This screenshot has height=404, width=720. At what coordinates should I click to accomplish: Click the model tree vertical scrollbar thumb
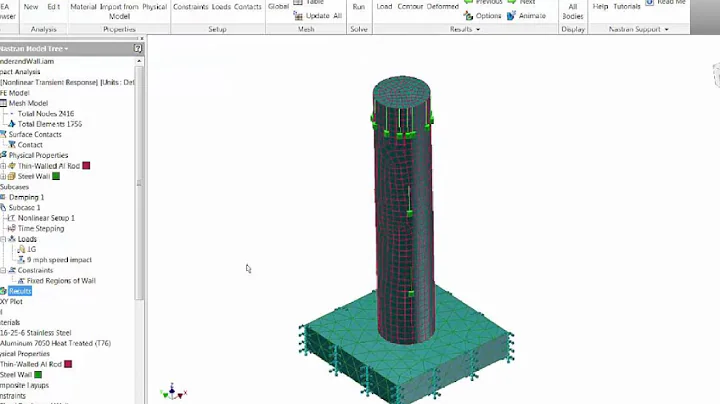[x=139, y=183]
